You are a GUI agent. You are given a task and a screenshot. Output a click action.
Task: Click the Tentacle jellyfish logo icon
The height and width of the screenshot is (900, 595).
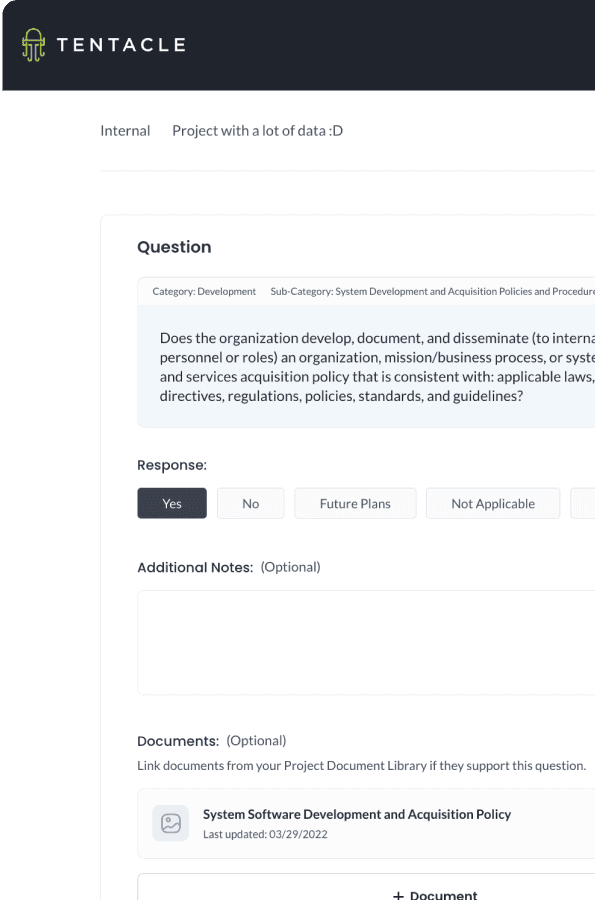tap(33, 45)
